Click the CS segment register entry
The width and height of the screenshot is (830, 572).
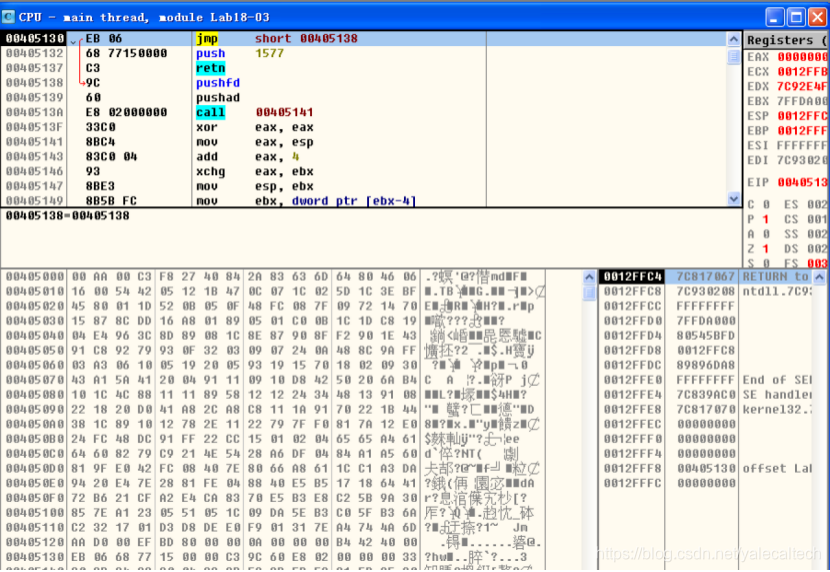coord(806,219)
